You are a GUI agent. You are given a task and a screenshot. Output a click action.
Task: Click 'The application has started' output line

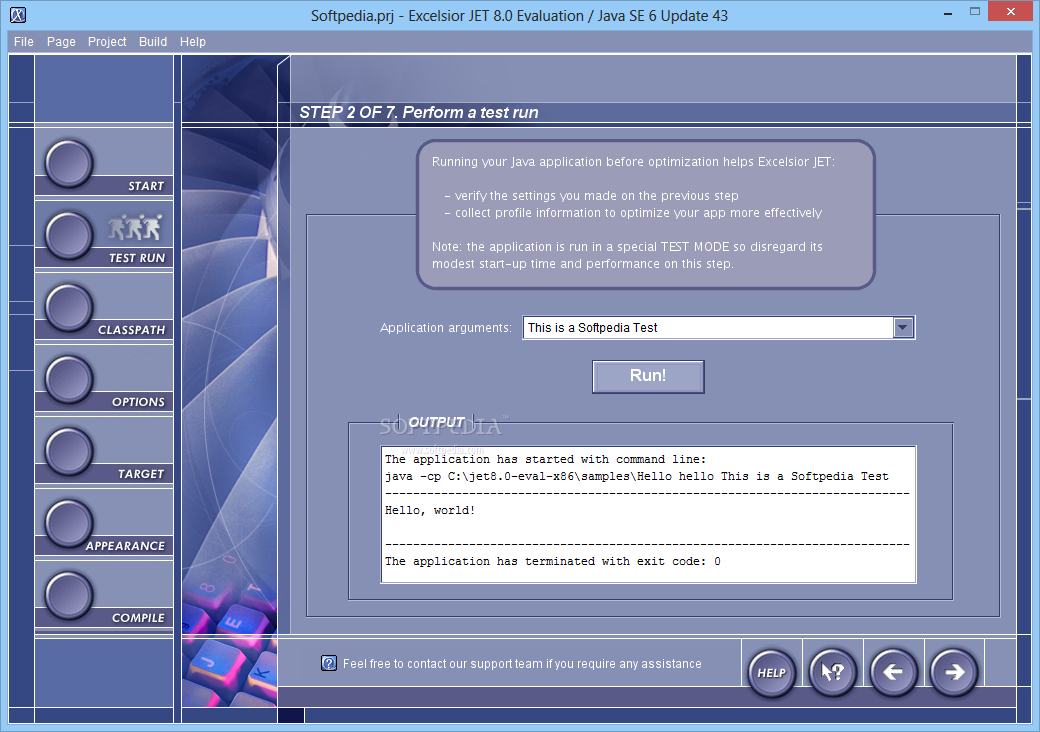[545, 459]
